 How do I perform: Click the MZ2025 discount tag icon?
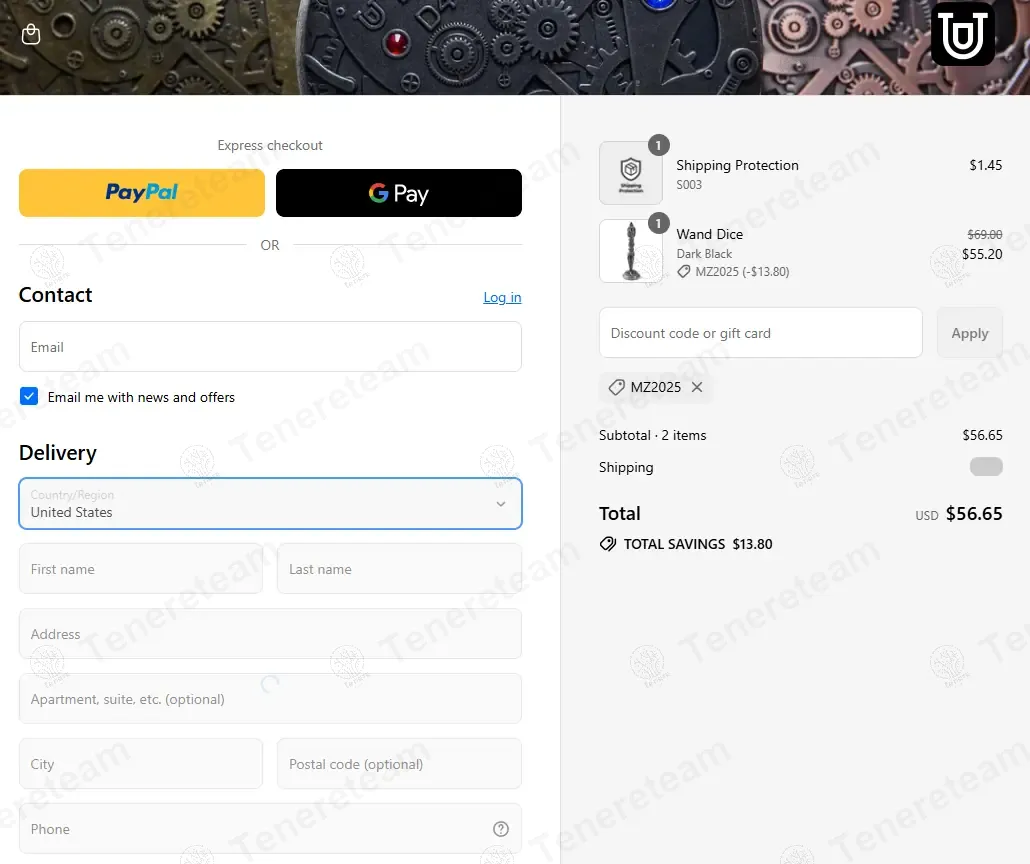(616, 387)
